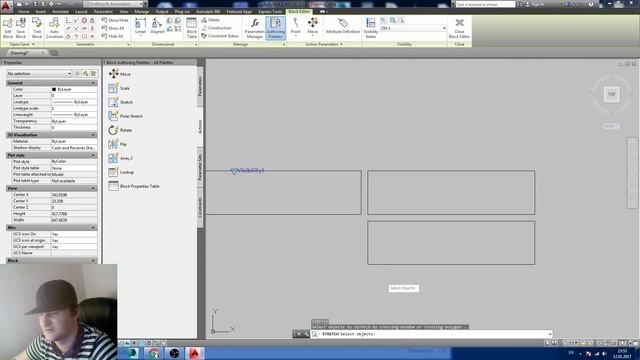Expand the Action Parameters panel dropdown

(324, 44)
